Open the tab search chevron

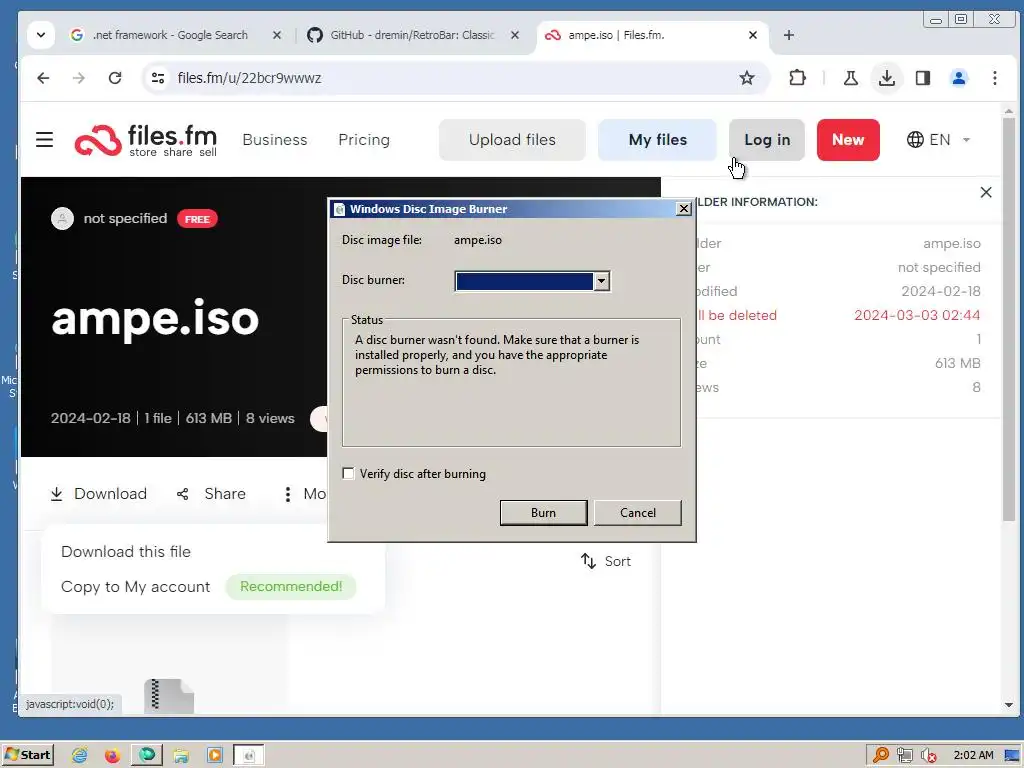tap(40, 35)
